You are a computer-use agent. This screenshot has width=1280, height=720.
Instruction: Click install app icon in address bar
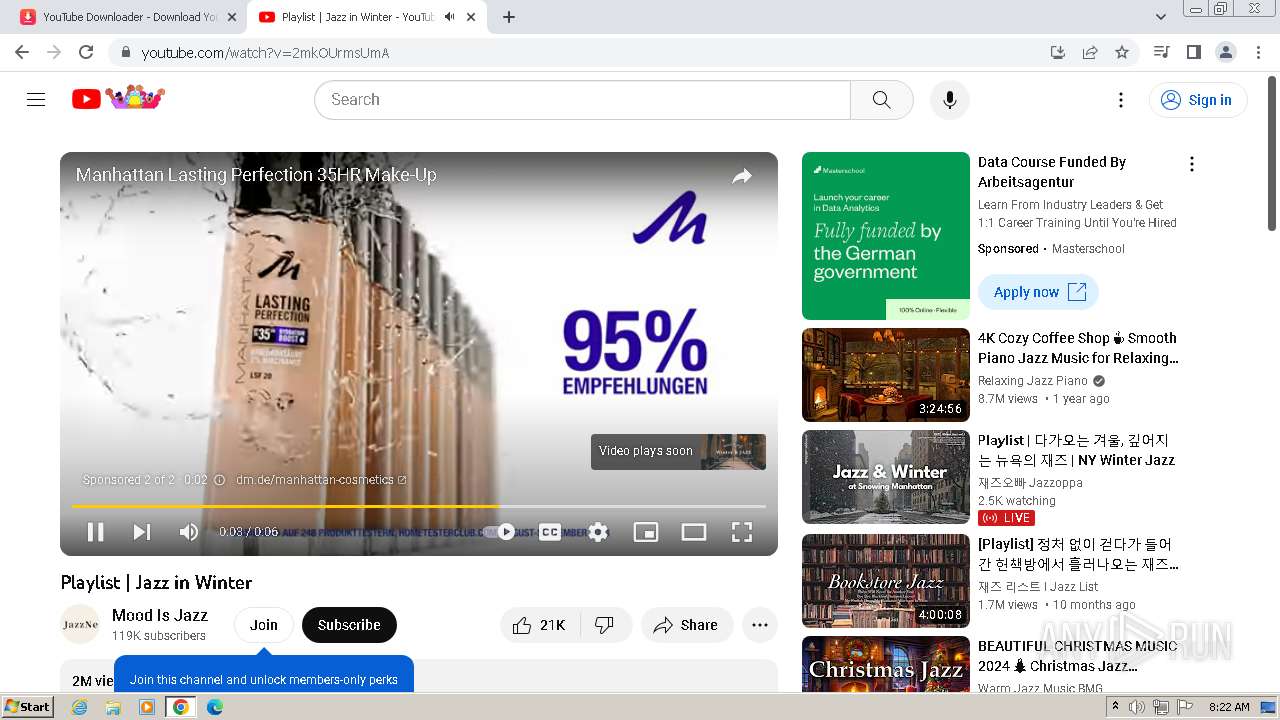1058,52
